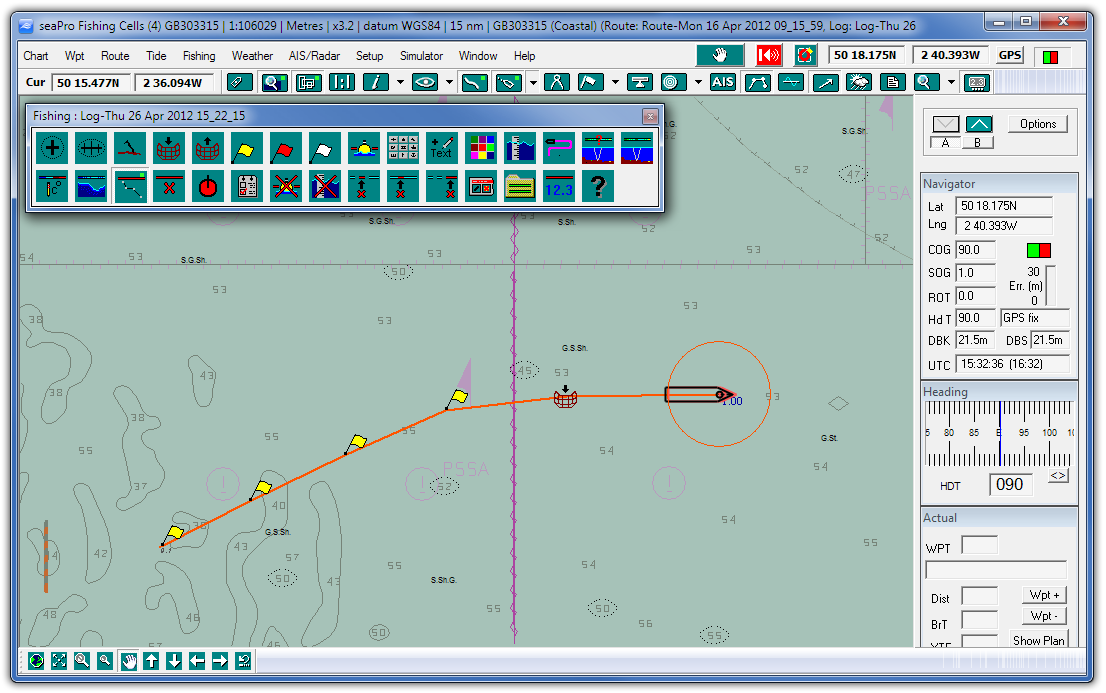Click the chart info 'i' icon

[376, 83]
